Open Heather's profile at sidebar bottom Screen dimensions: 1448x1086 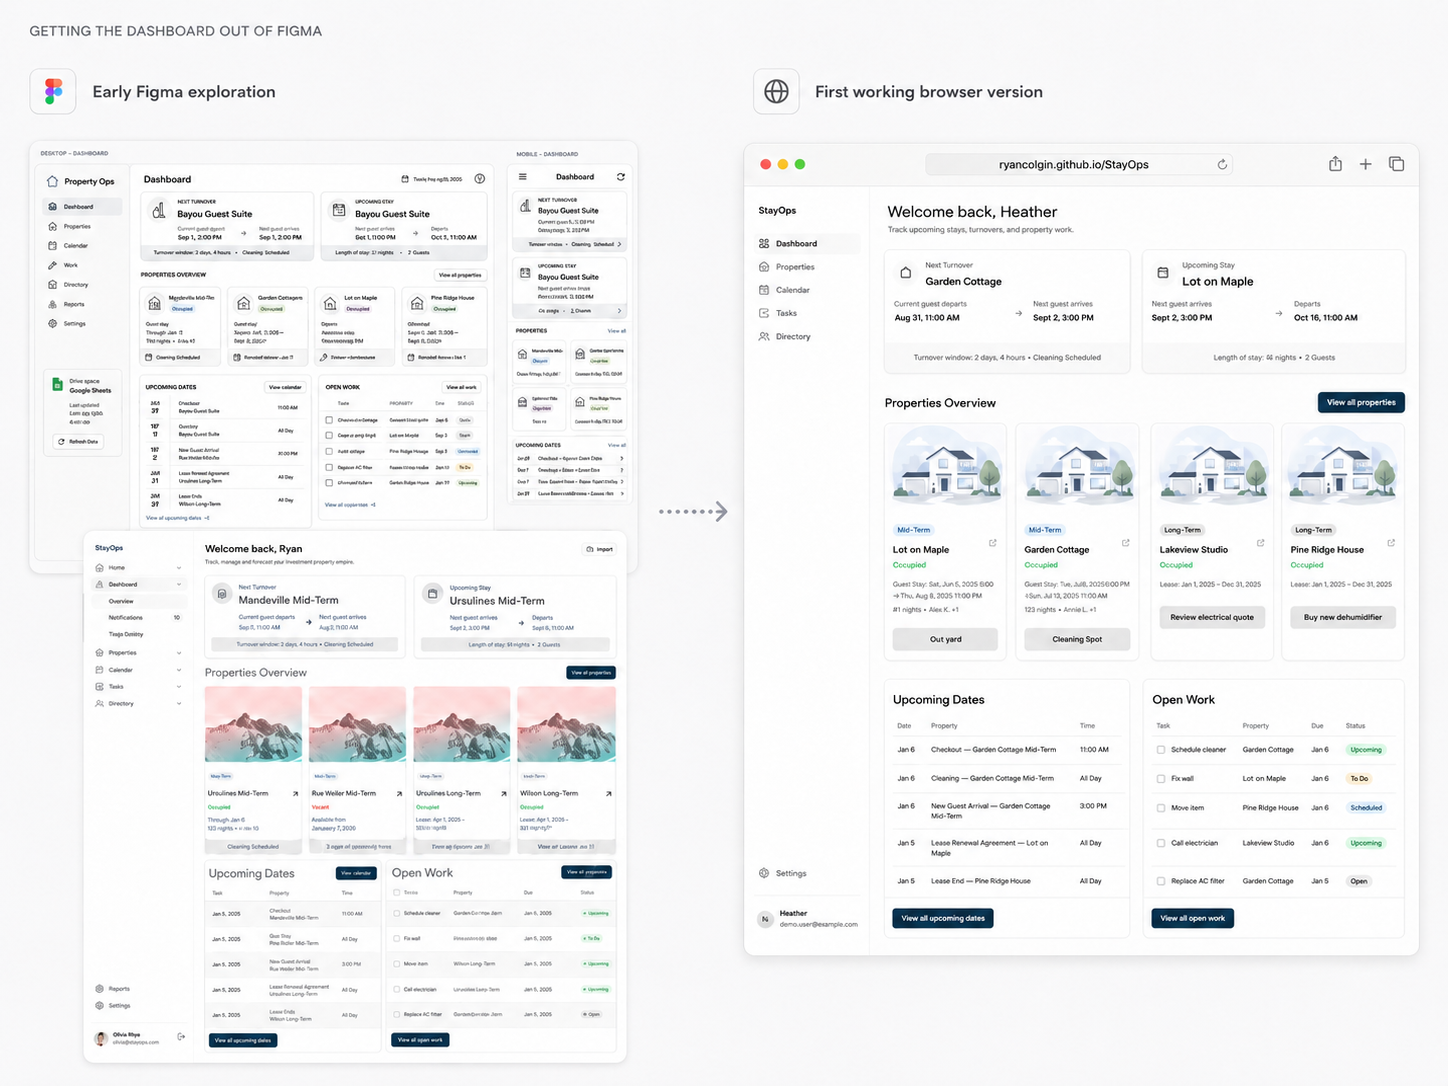808,918
